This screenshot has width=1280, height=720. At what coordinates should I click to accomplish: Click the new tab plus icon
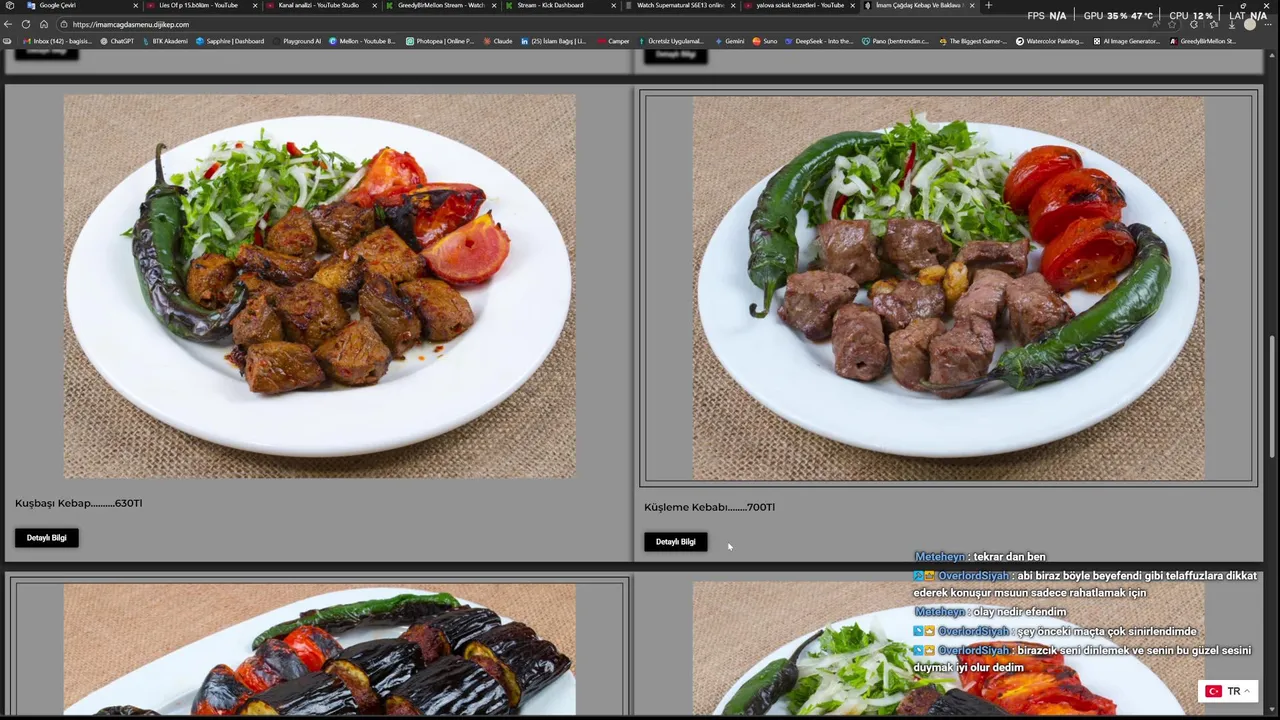pyautogui.click(x=988, y=5)
